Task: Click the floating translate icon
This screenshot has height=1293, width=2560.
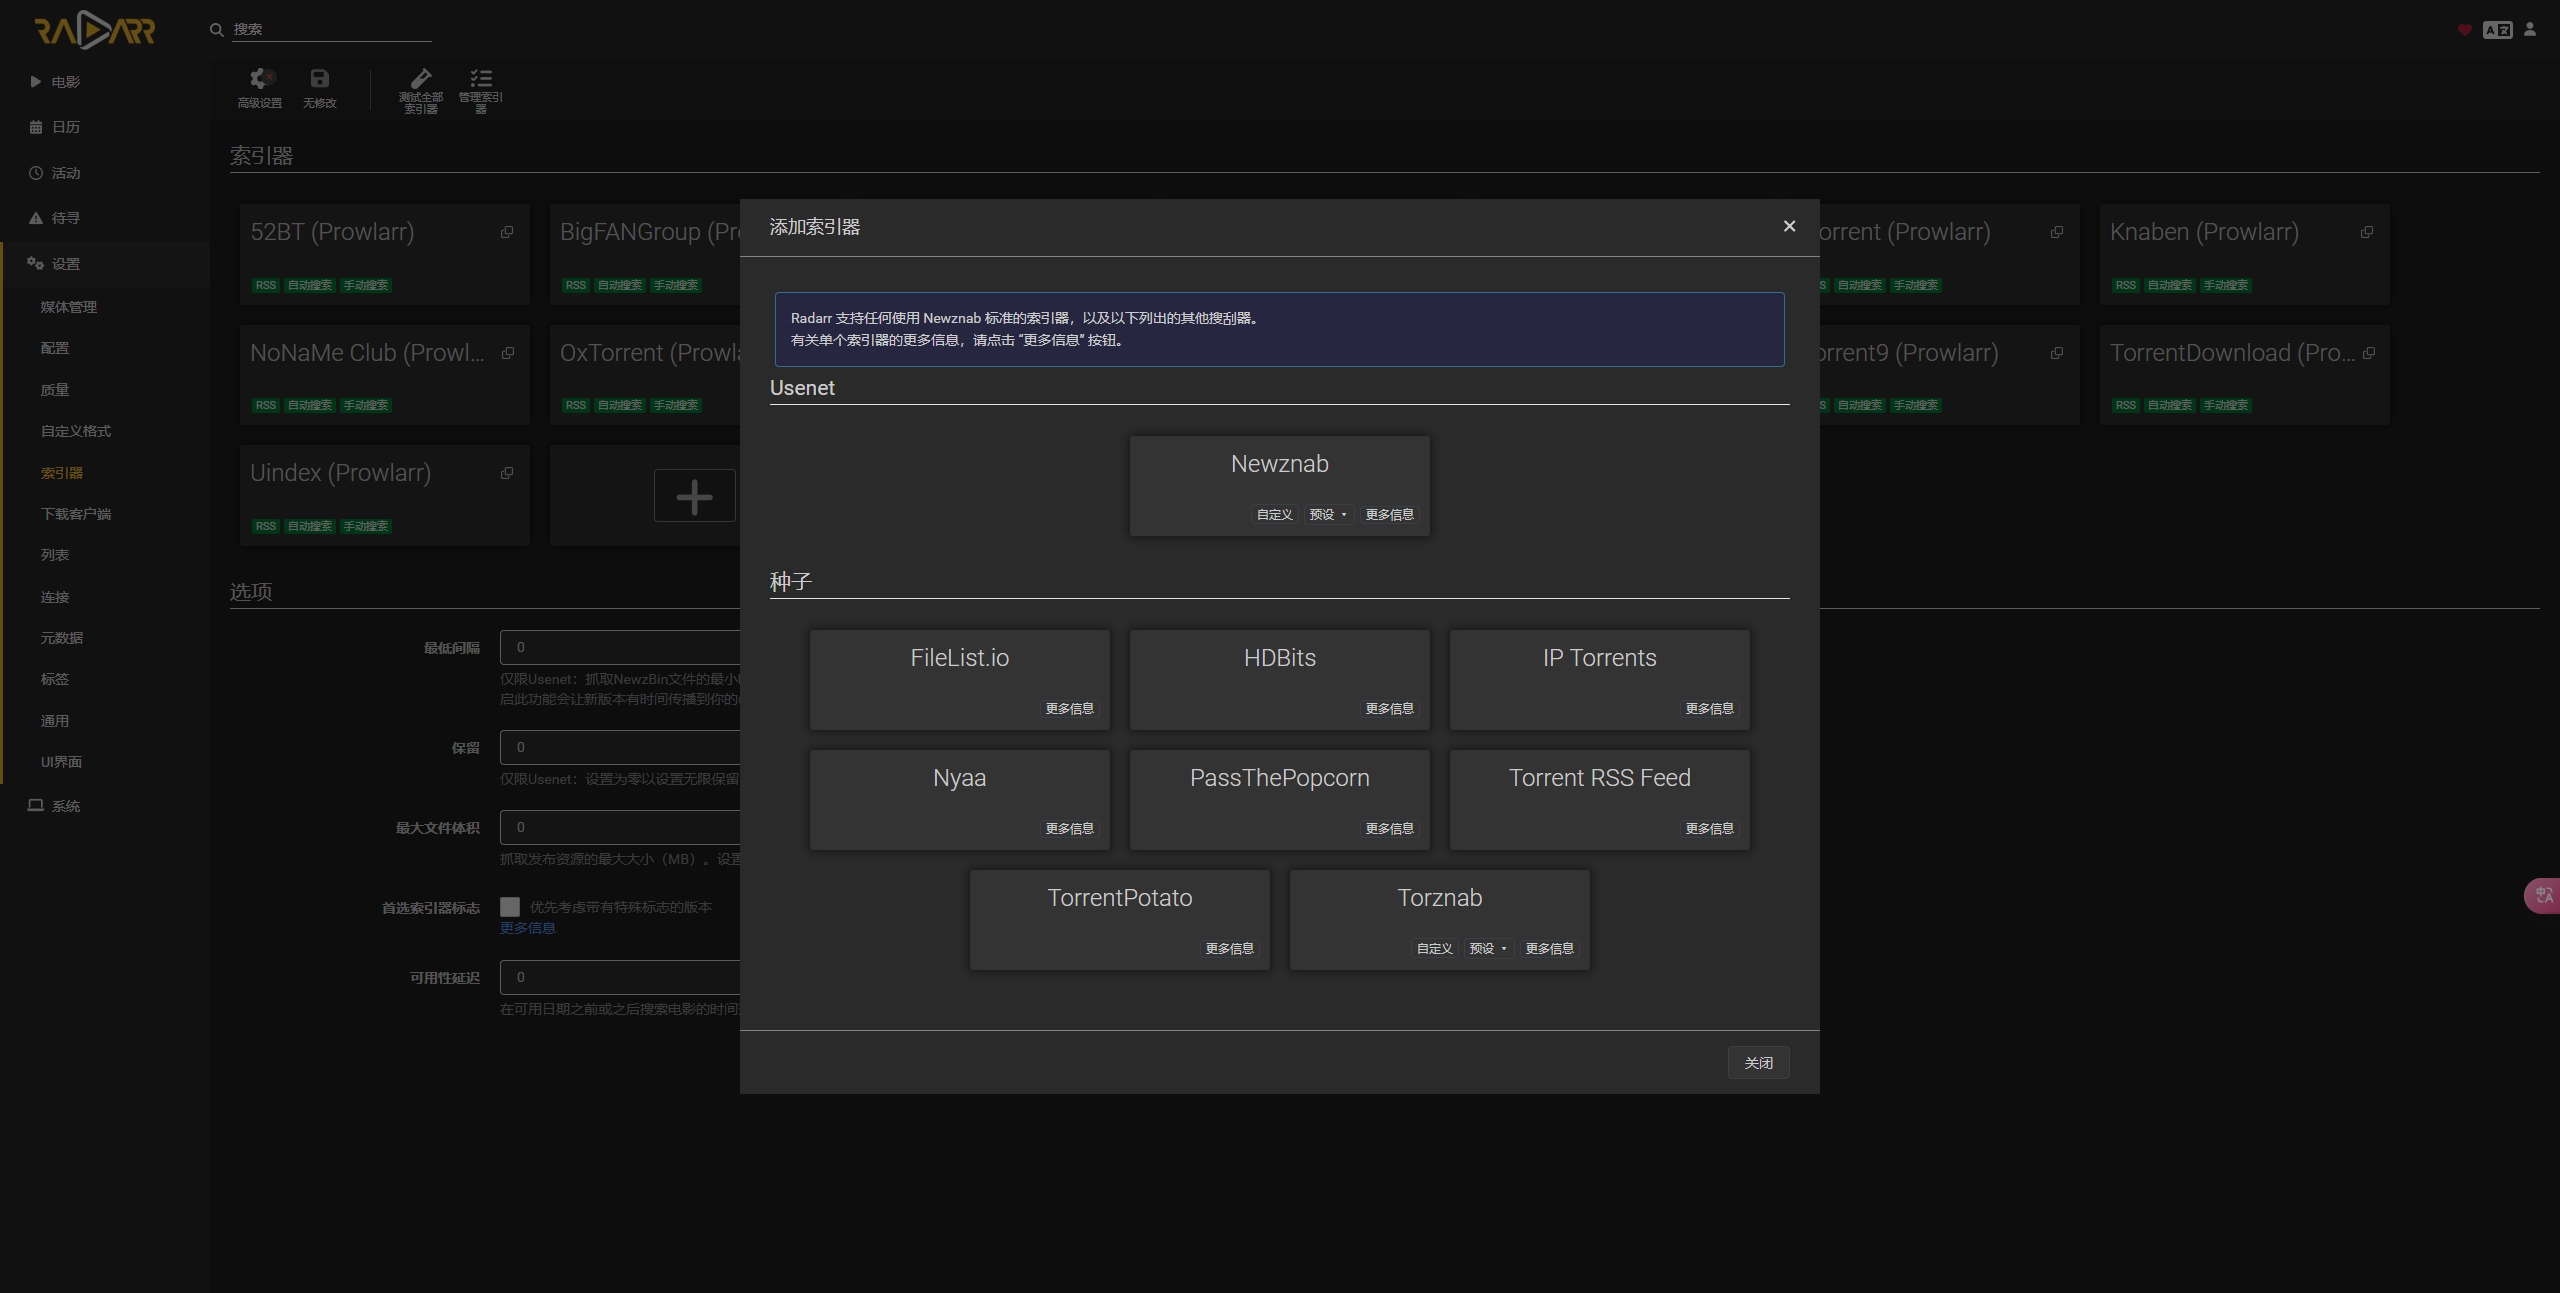Action: tap(2543, 895)
